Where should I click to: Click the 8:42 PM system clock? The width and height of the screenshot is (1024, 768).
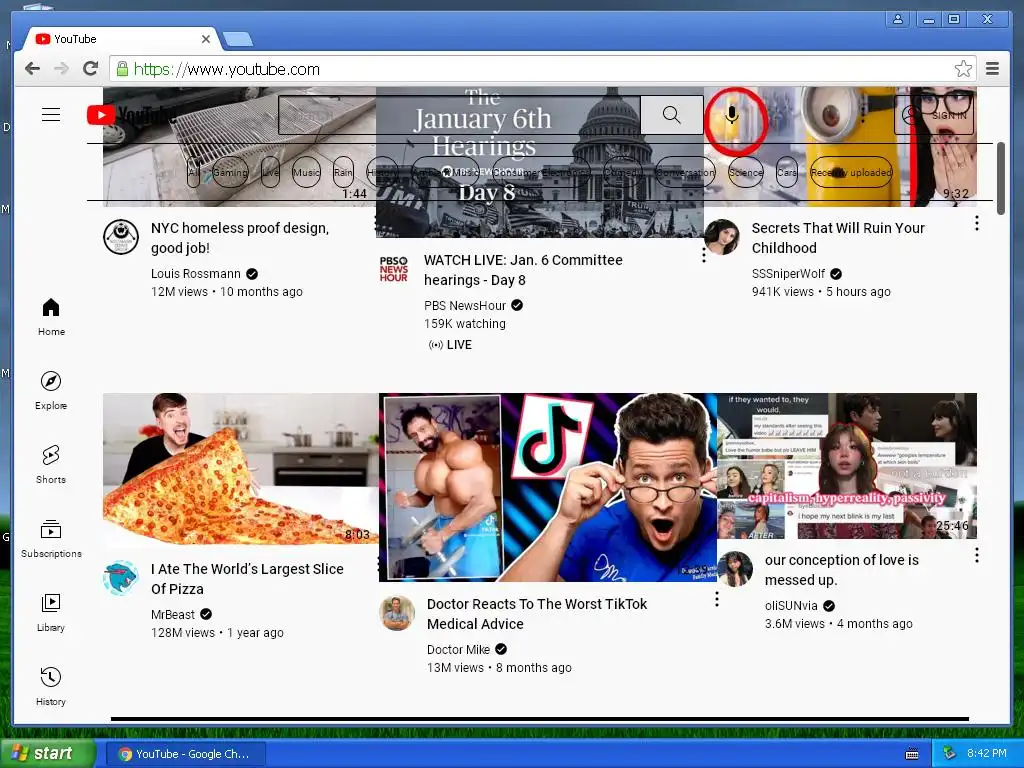pos(987,754)
